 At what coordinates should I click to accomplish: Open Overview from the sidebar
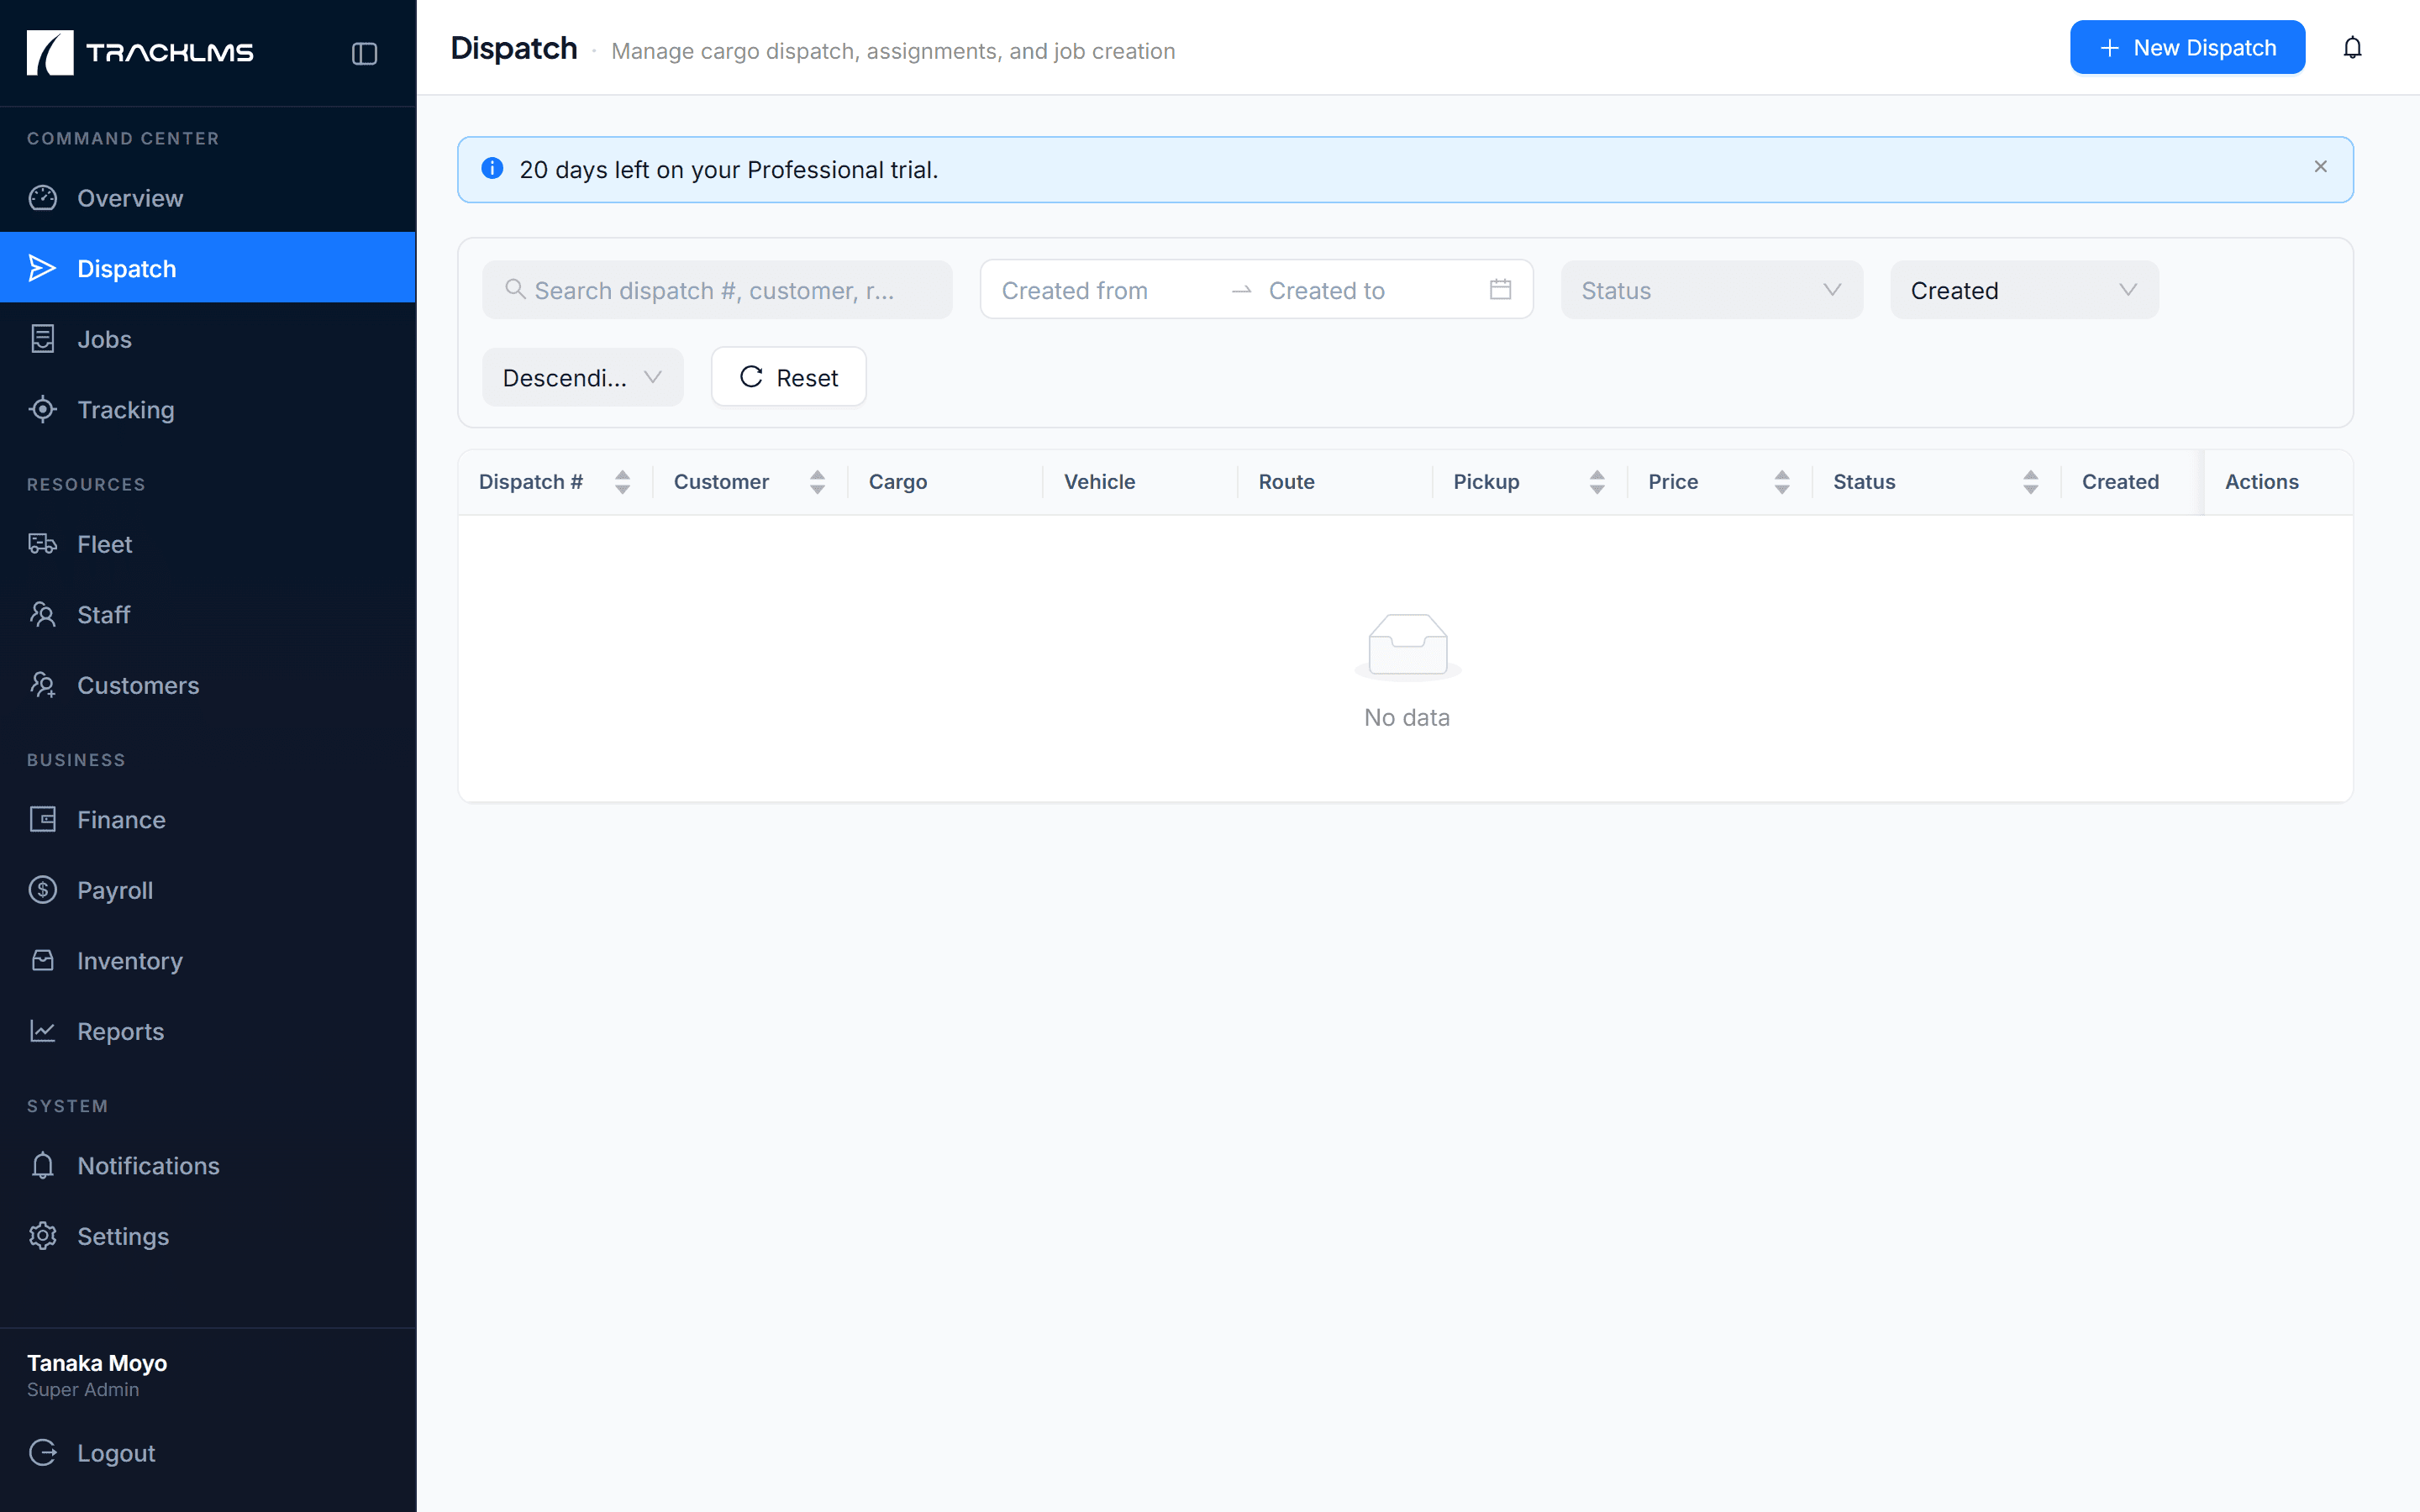tap(208, 198)
